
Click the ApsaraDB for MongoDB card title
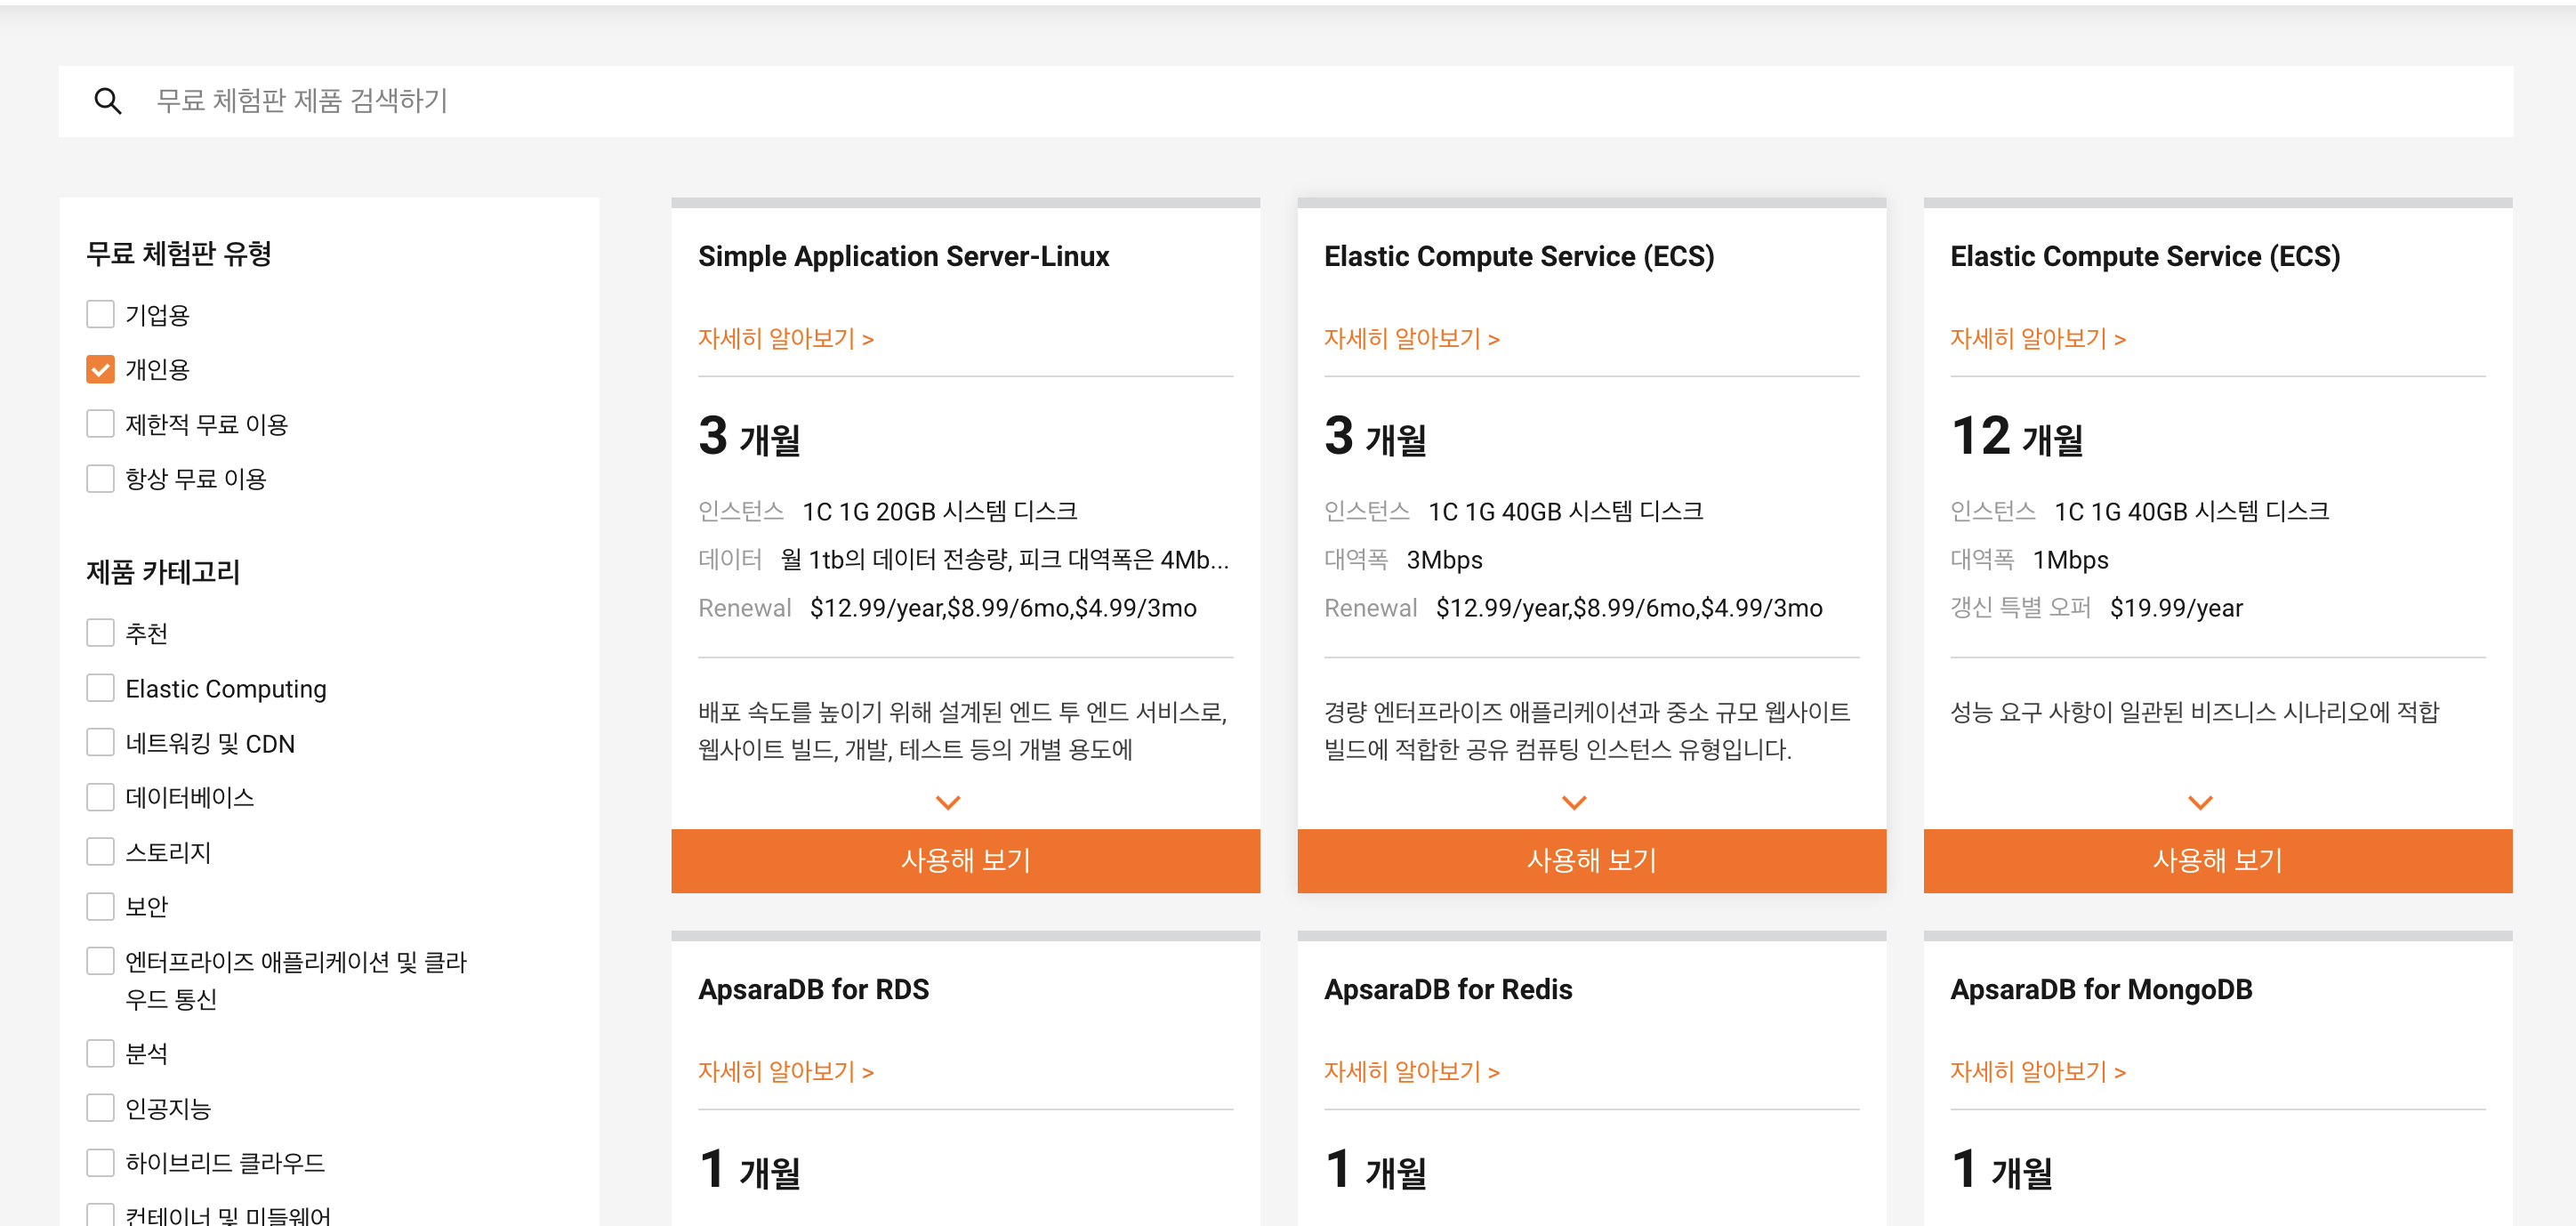pyautogui.click(x=2101, y=990)
